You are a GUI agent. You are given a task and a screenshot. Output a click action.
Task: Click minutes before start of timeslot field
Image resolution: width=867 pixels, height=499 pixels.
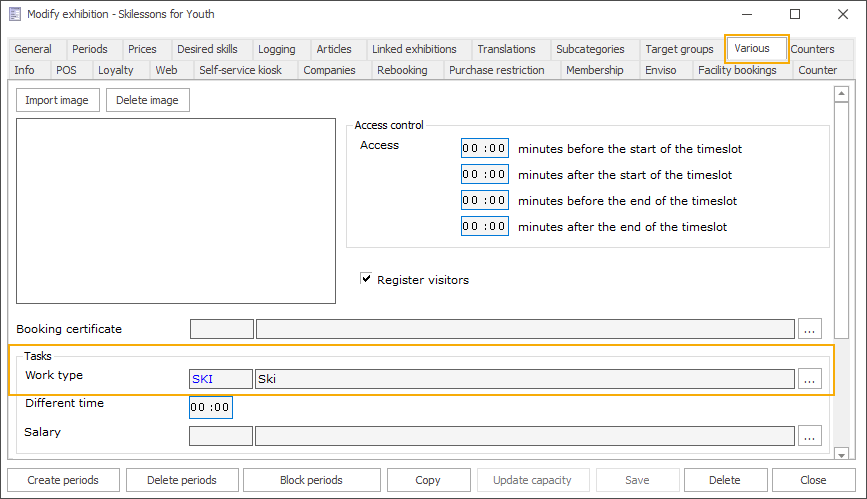[485, 148]
